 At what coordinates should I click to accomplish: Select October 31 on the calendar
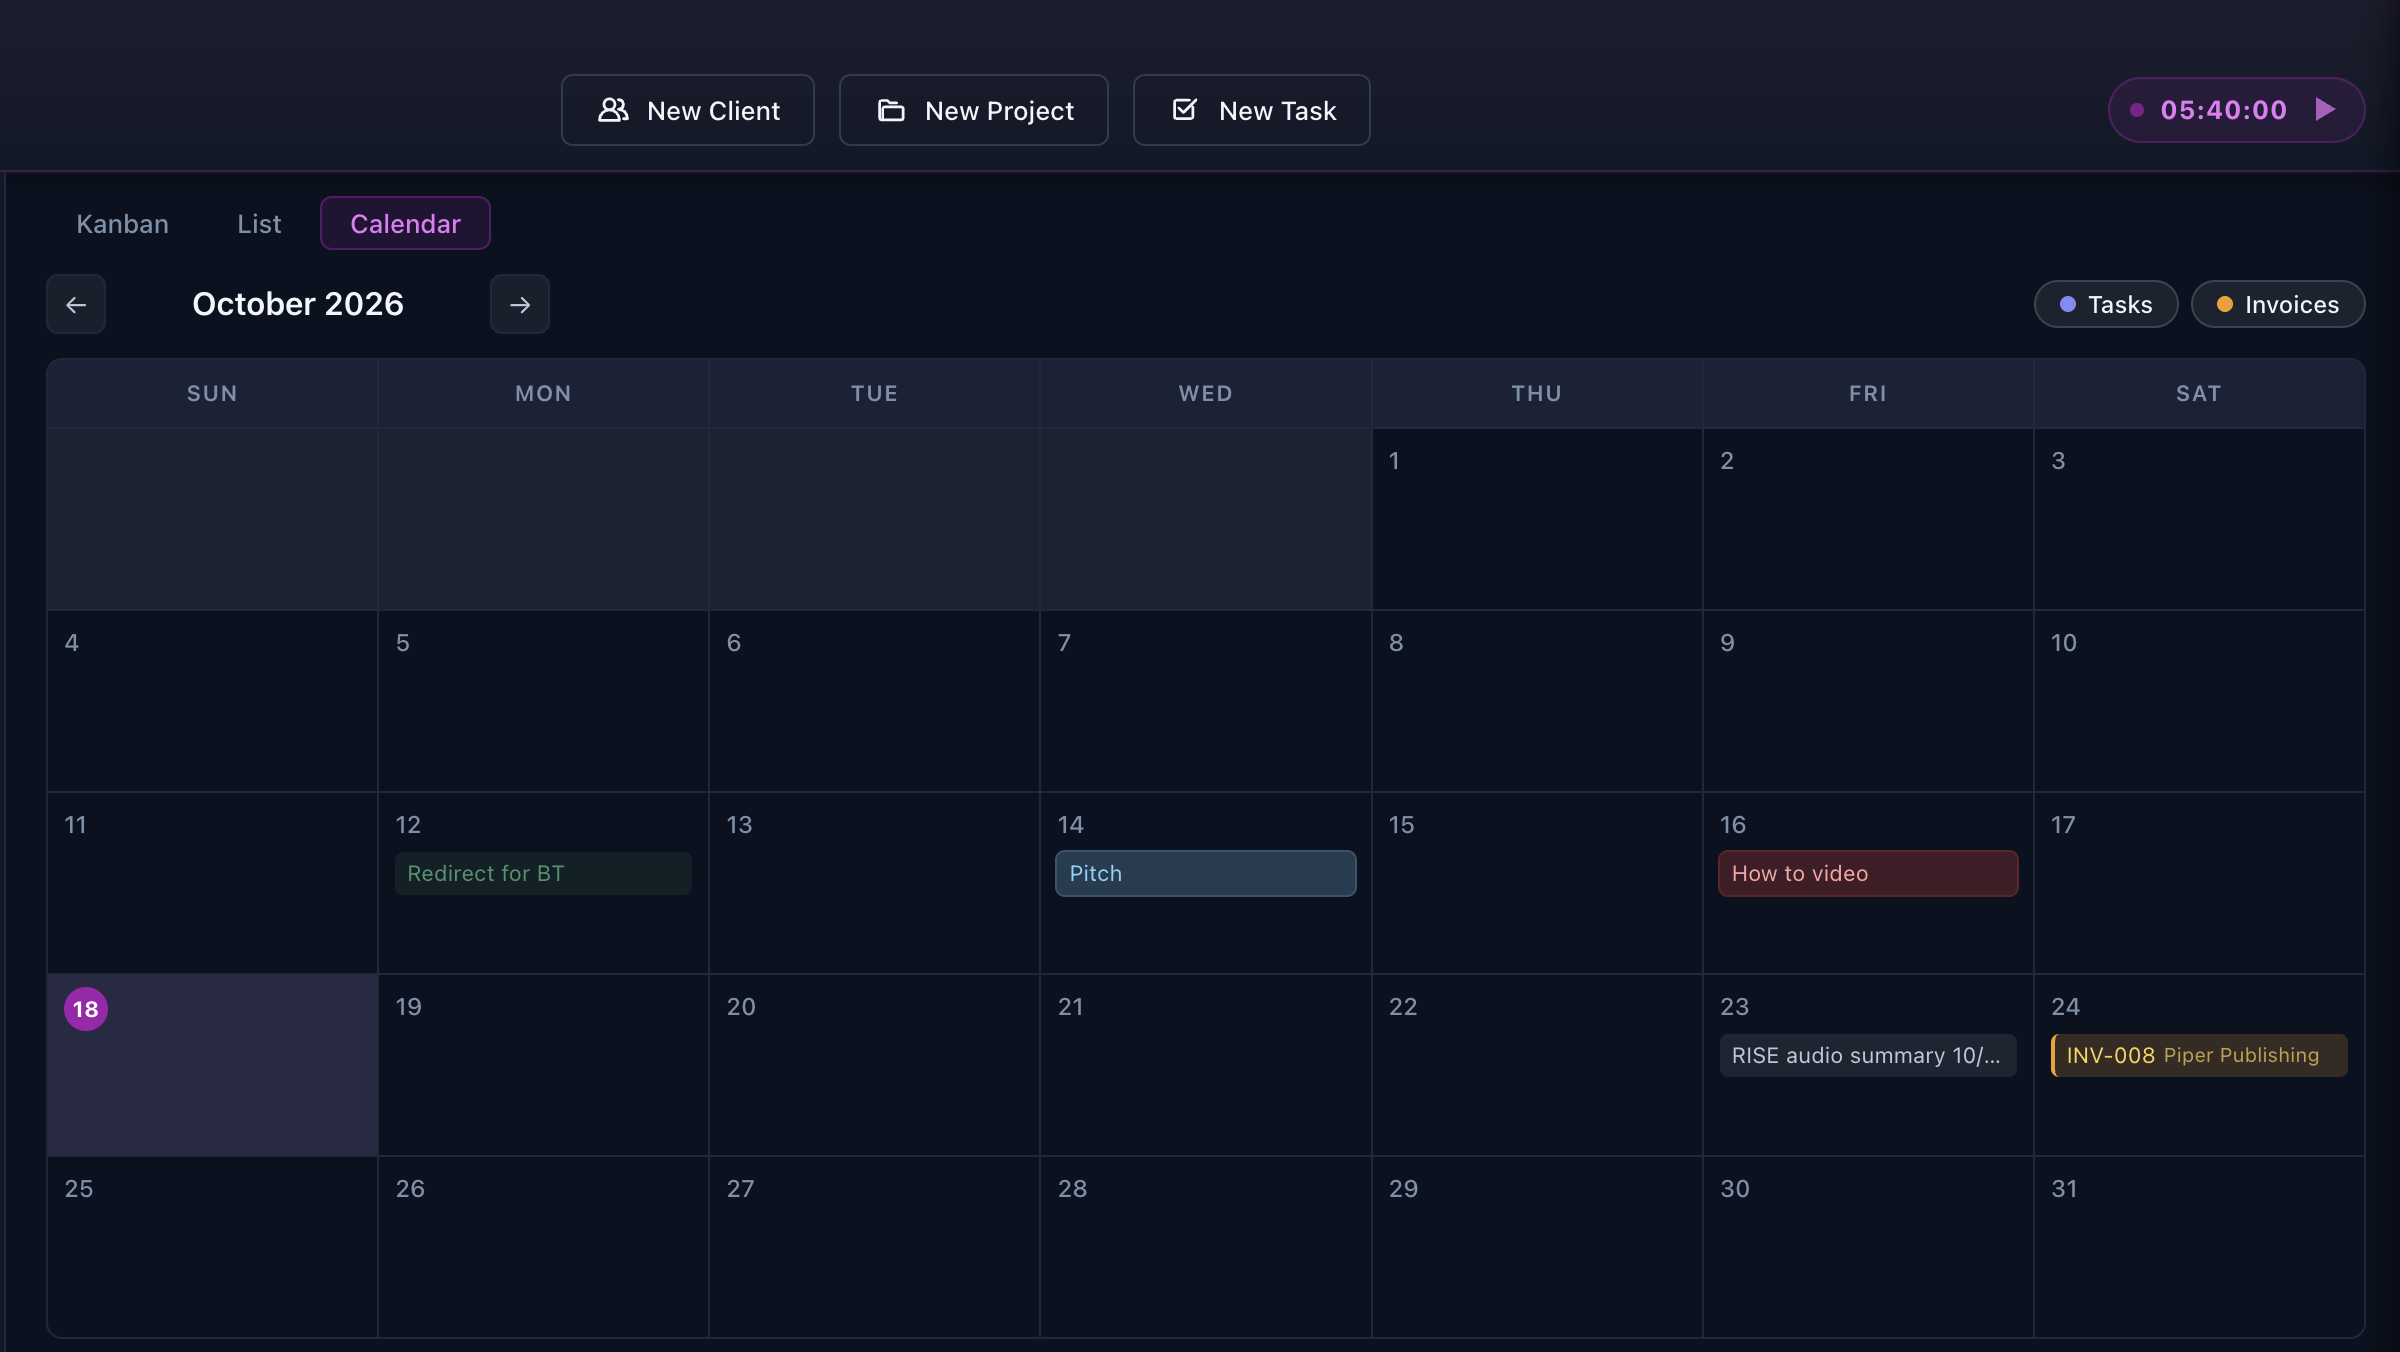pyautogui.click(x=2199, y=1247)
